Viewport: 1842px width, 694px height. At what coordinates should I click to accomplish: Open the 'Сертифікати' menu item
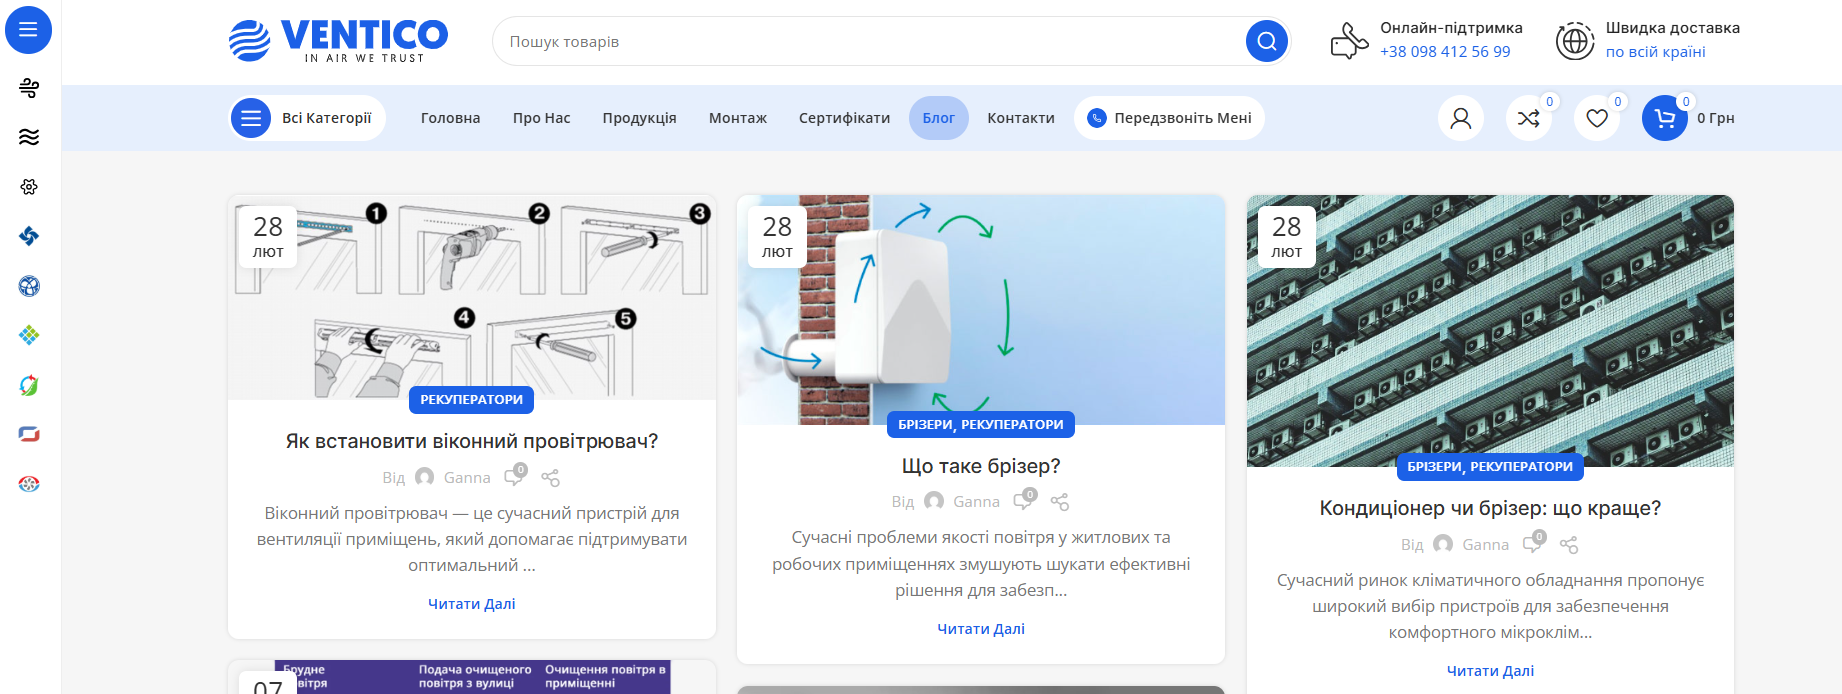tap(844, 118)
